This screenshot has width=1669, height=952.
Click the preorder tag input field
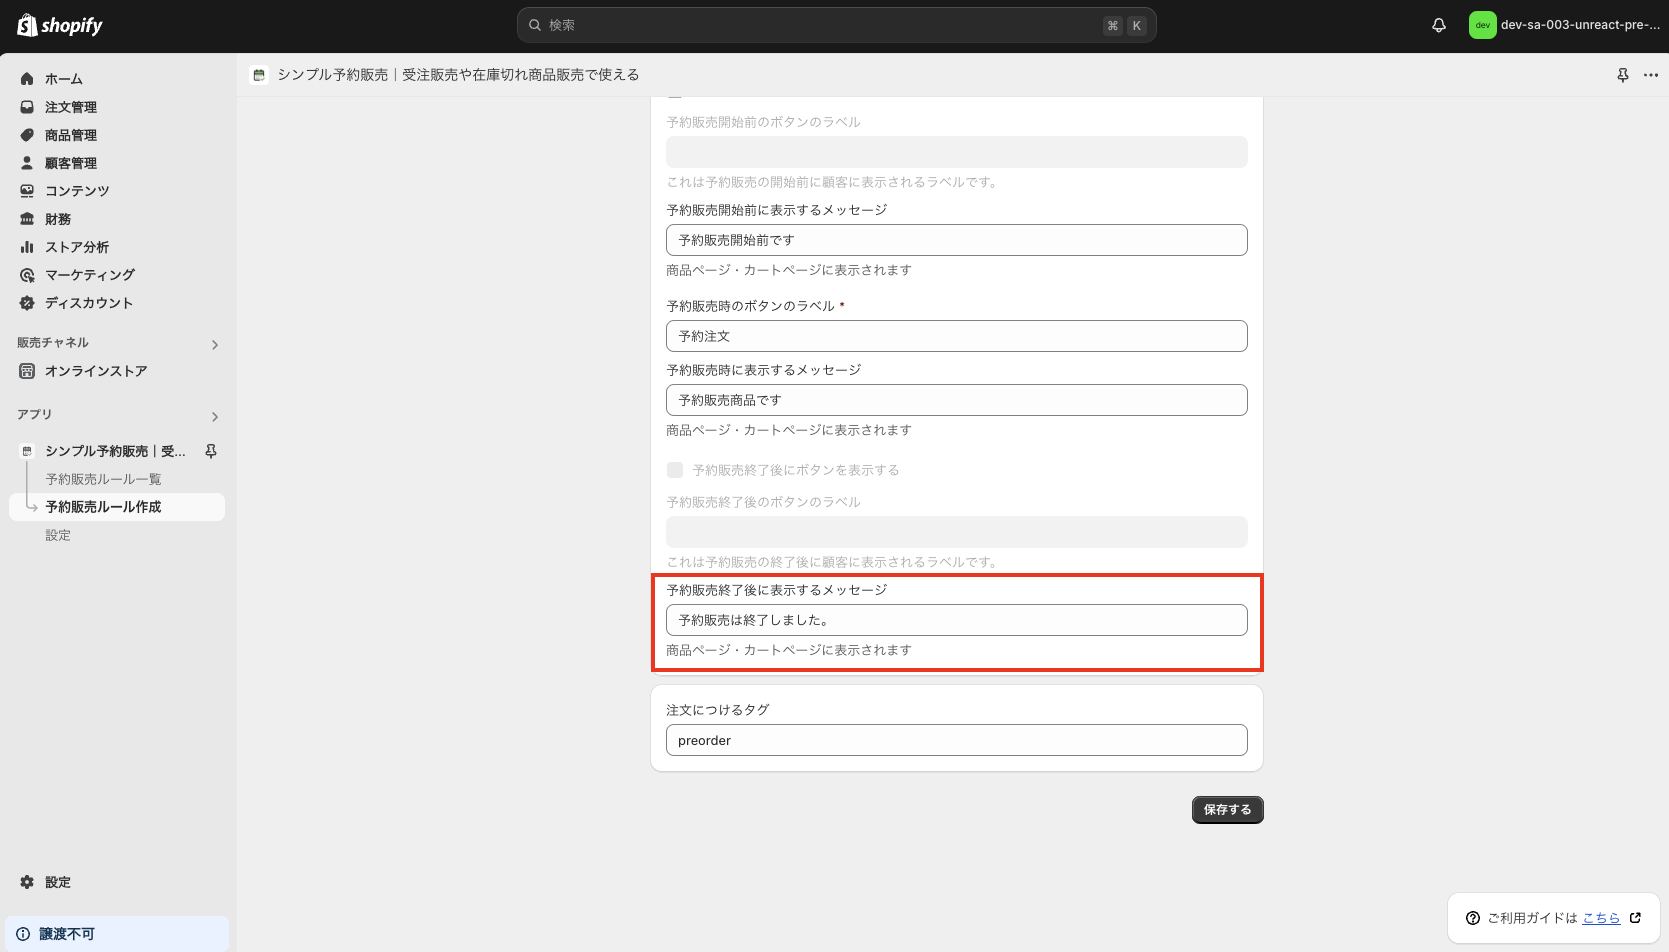pyautogui.click(x=956, y=740)
